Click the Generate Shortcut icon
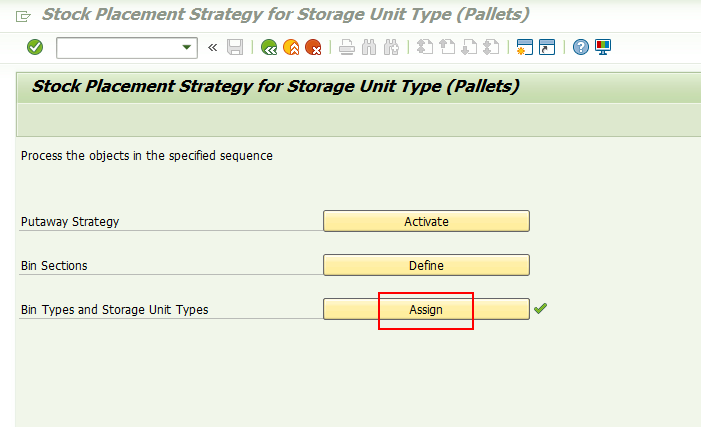Screen dimensions: 701x427 pyautogui.click(x=547, y=47)
